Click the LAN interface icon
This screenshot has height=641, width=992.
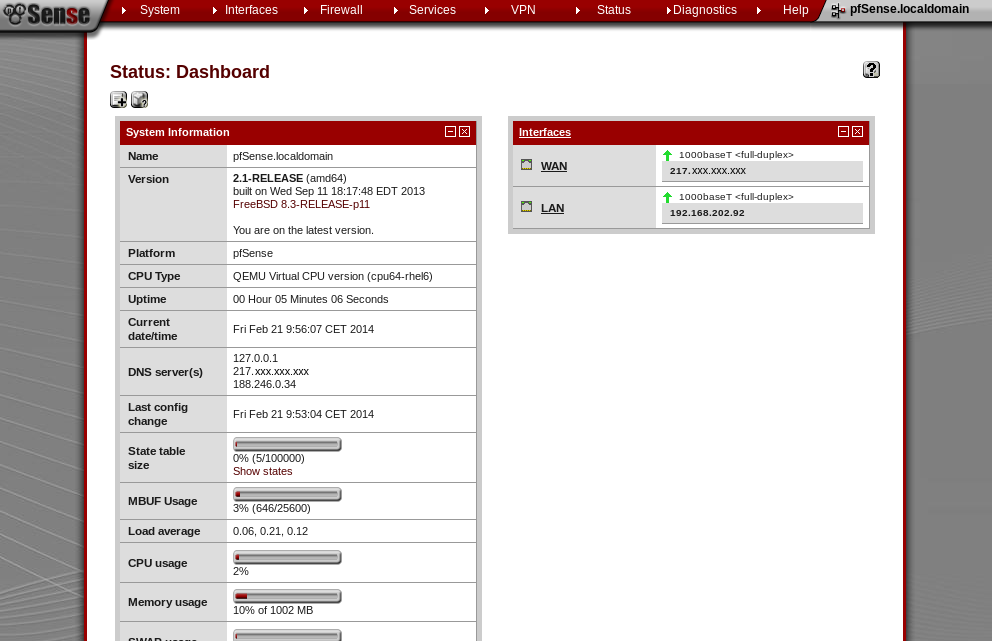tap(526, 207)
